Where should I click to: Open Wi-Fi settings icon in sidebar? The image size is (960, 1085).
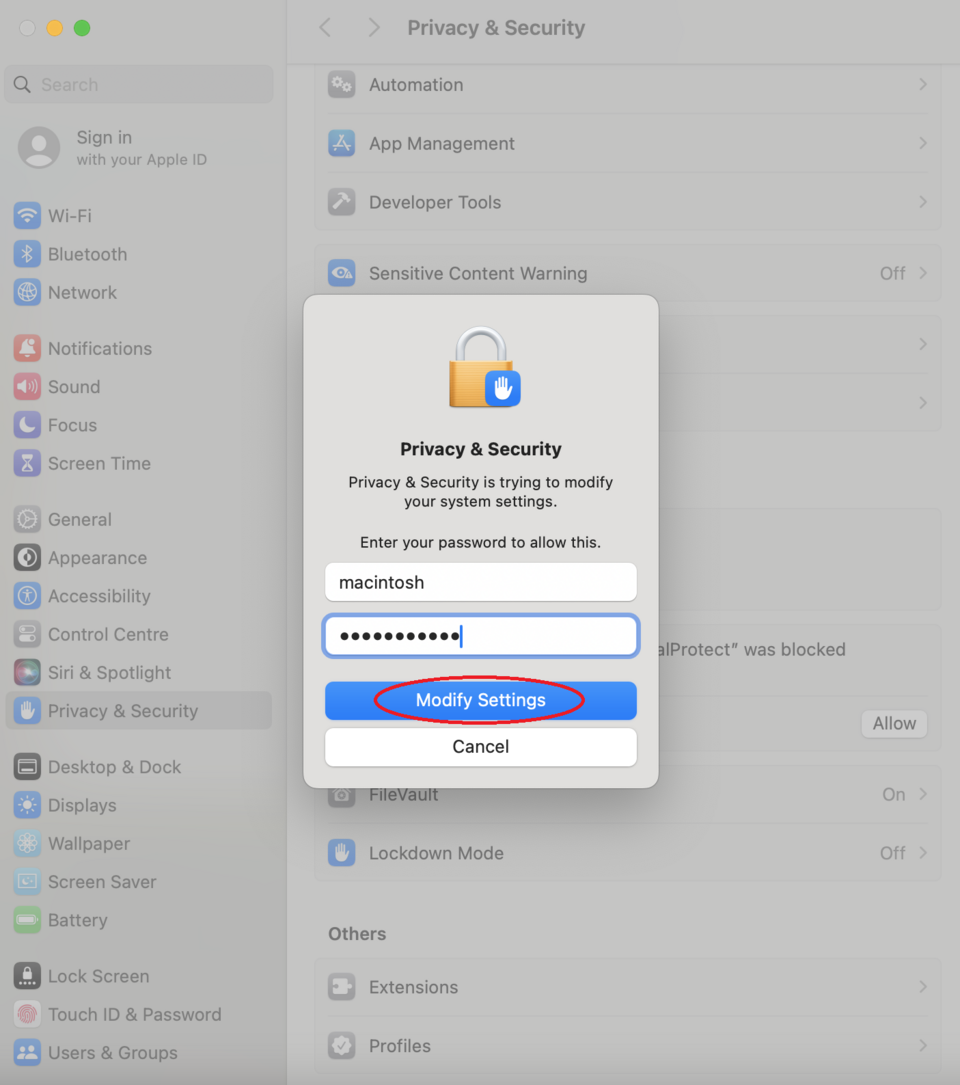pyautogui.click(x=27, y=216)
